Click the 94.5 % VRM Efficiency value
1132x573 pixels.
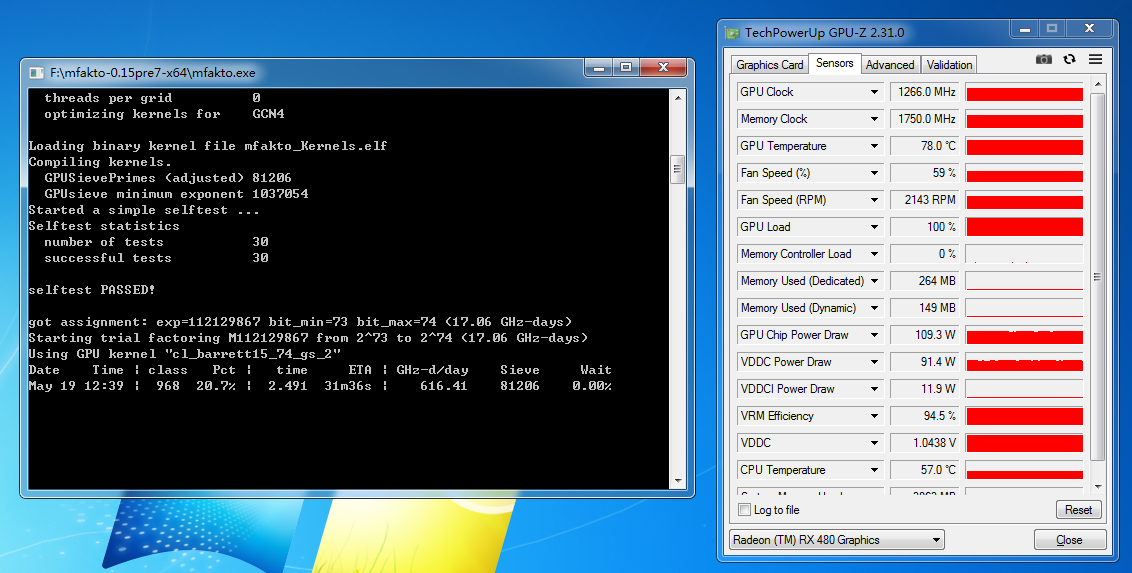point(925,416)
